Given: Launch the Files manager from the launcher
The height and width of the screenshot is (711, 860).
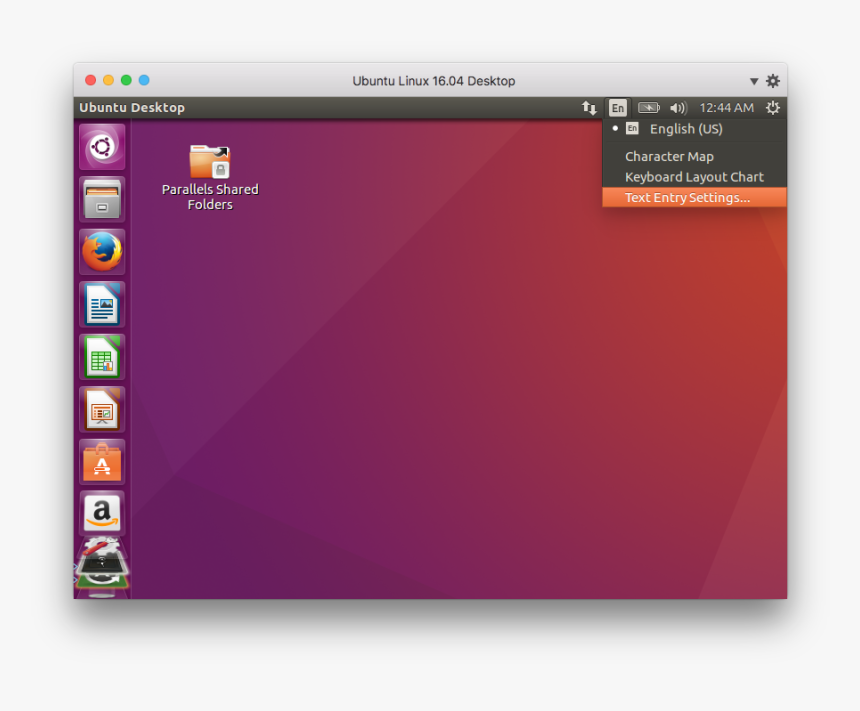Looking at the screenshot, I should click(102, 200).
